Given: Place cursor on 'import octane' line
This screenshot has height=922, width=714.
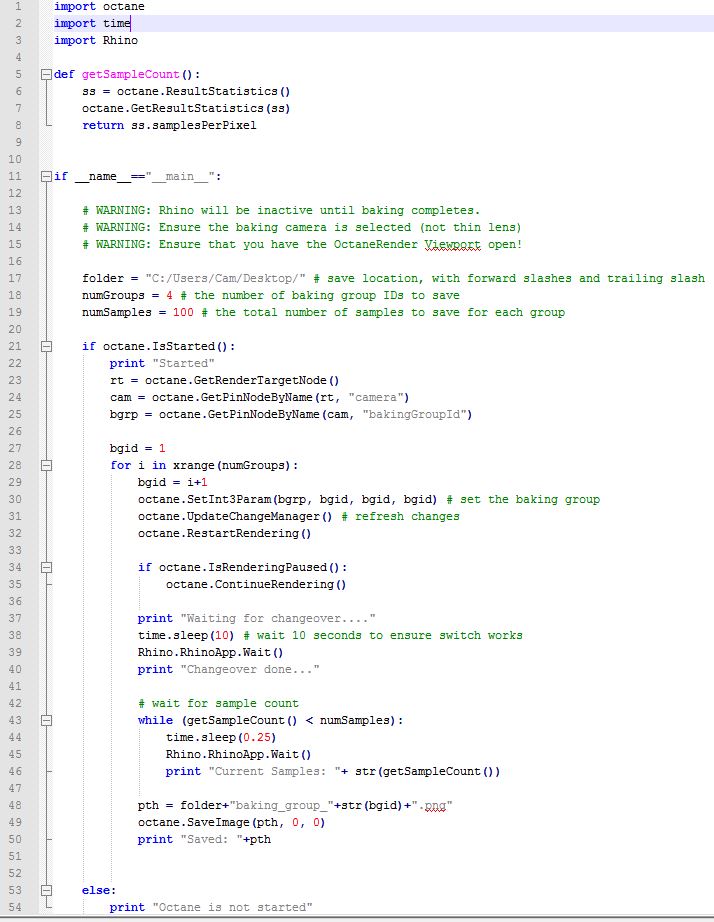Looking at the screenshot, I should point(99,6).
